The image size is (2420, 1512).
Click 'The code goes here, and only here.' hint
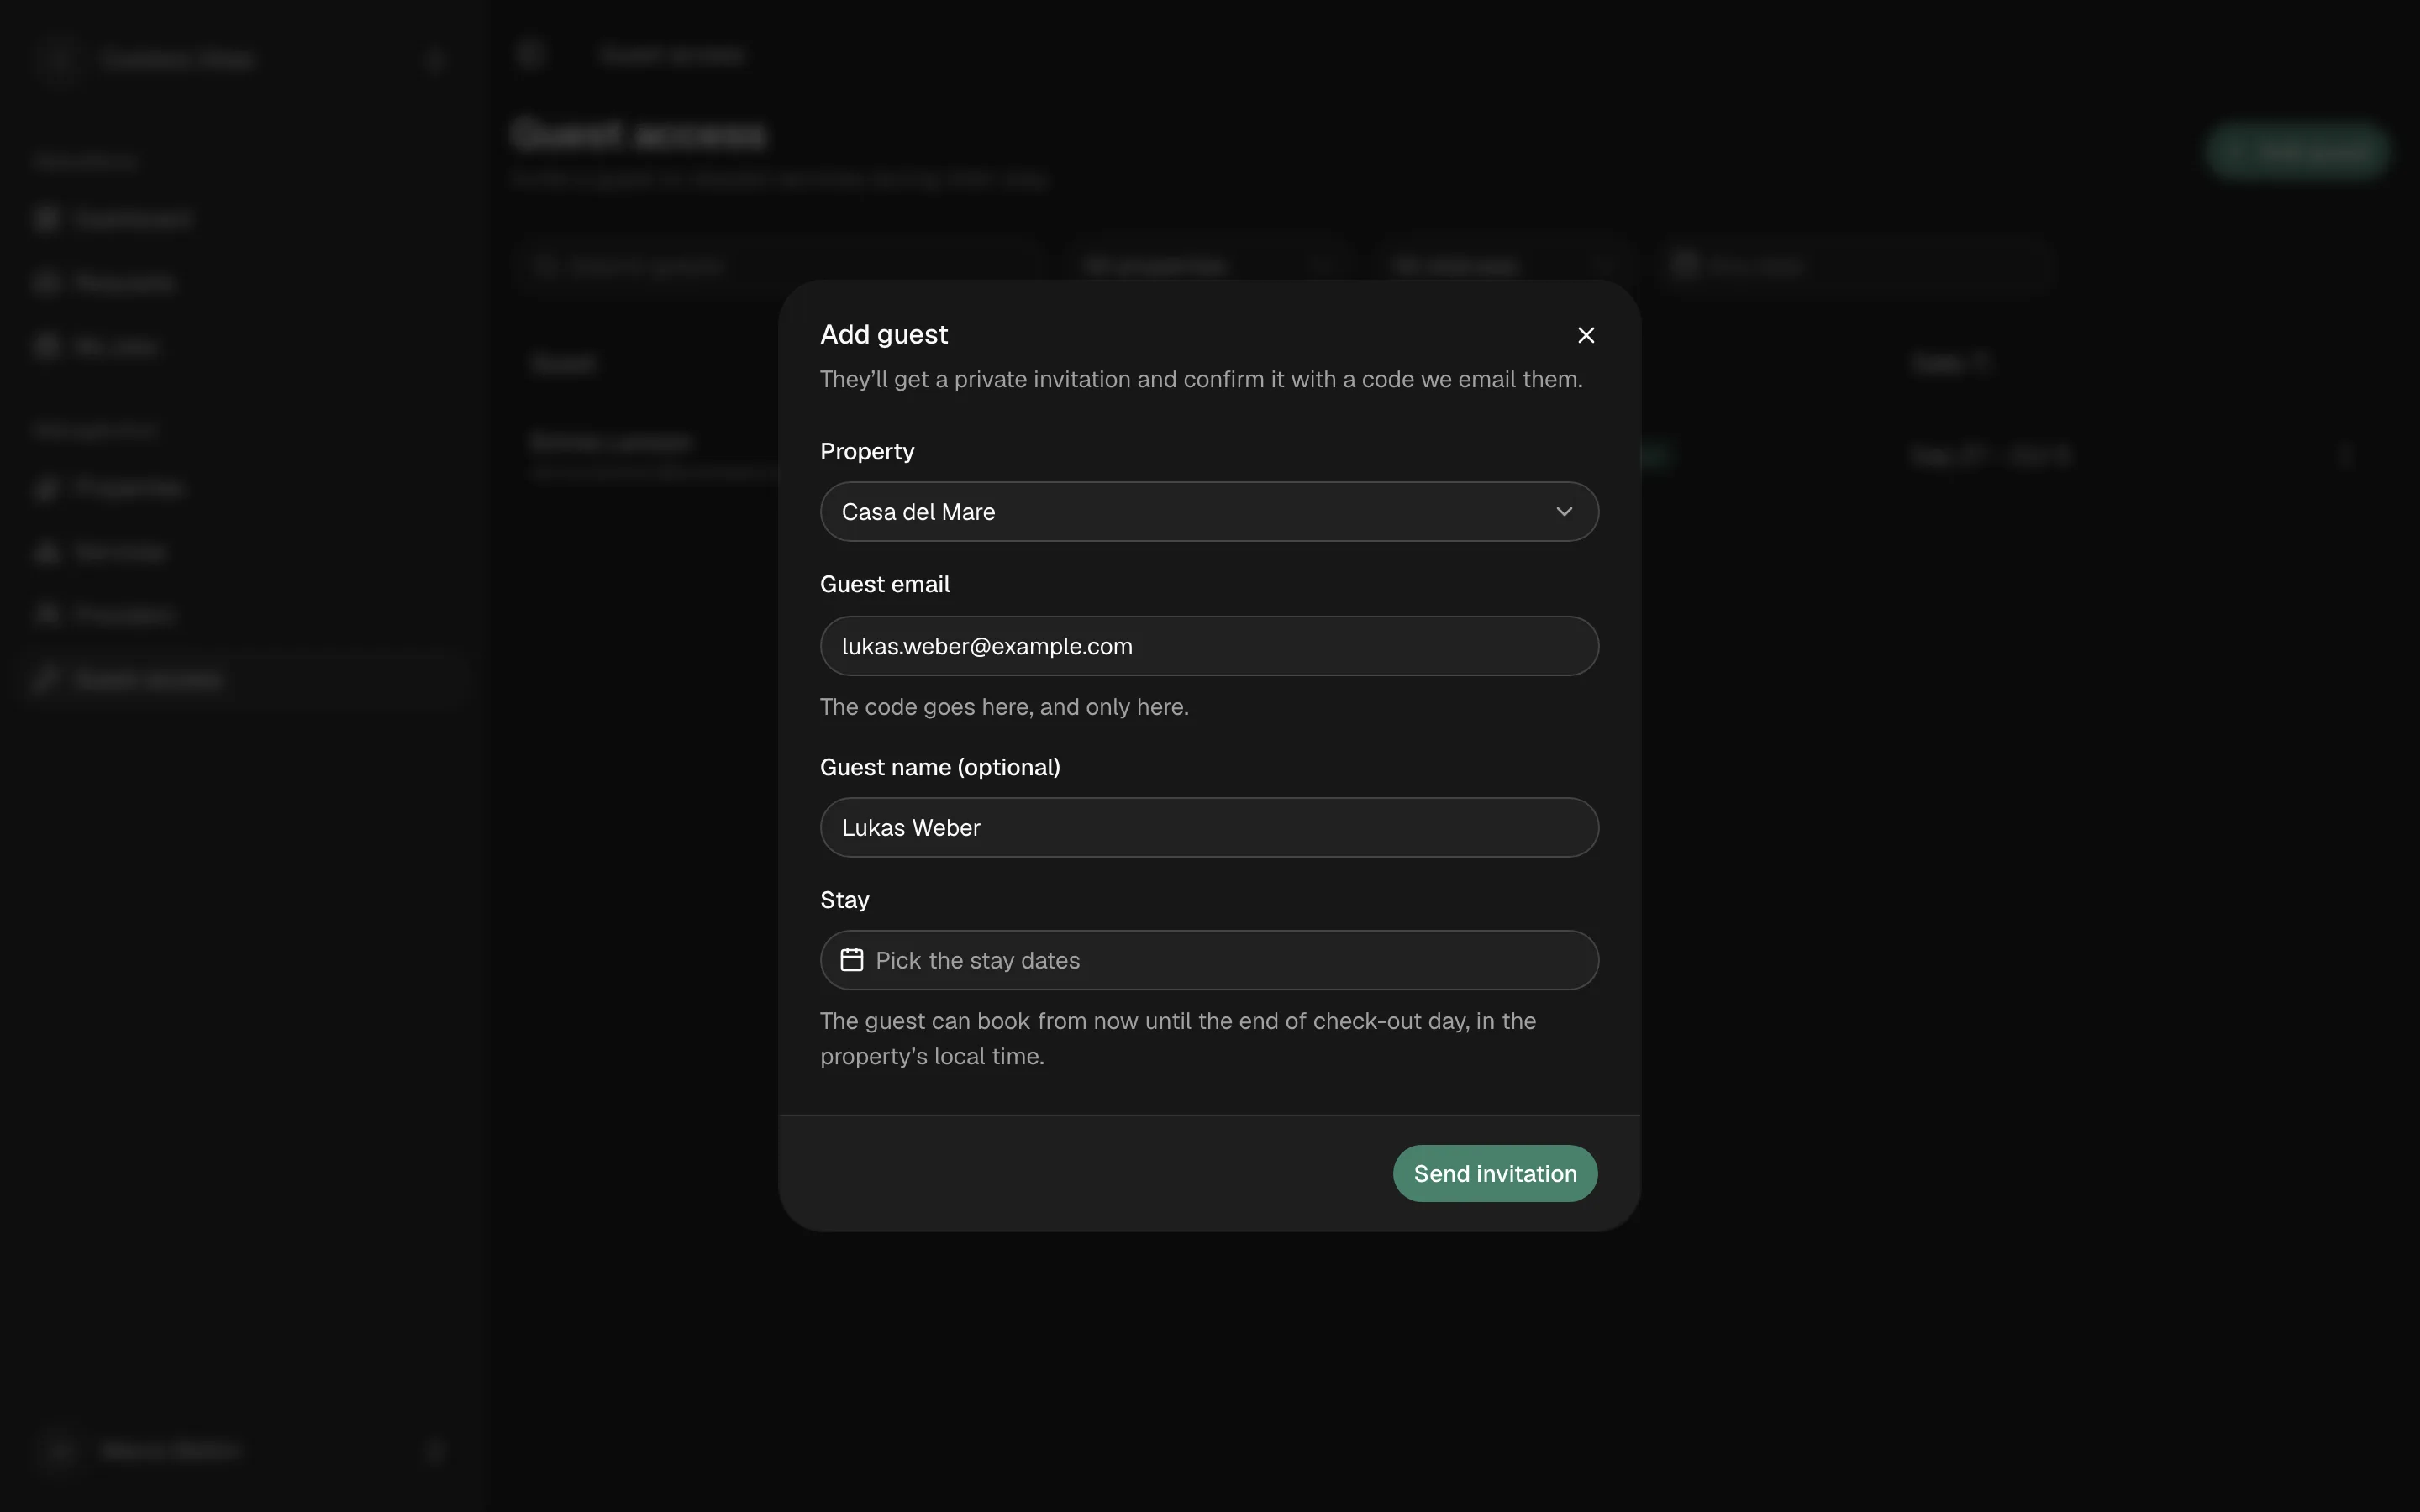coord(1004,707)
